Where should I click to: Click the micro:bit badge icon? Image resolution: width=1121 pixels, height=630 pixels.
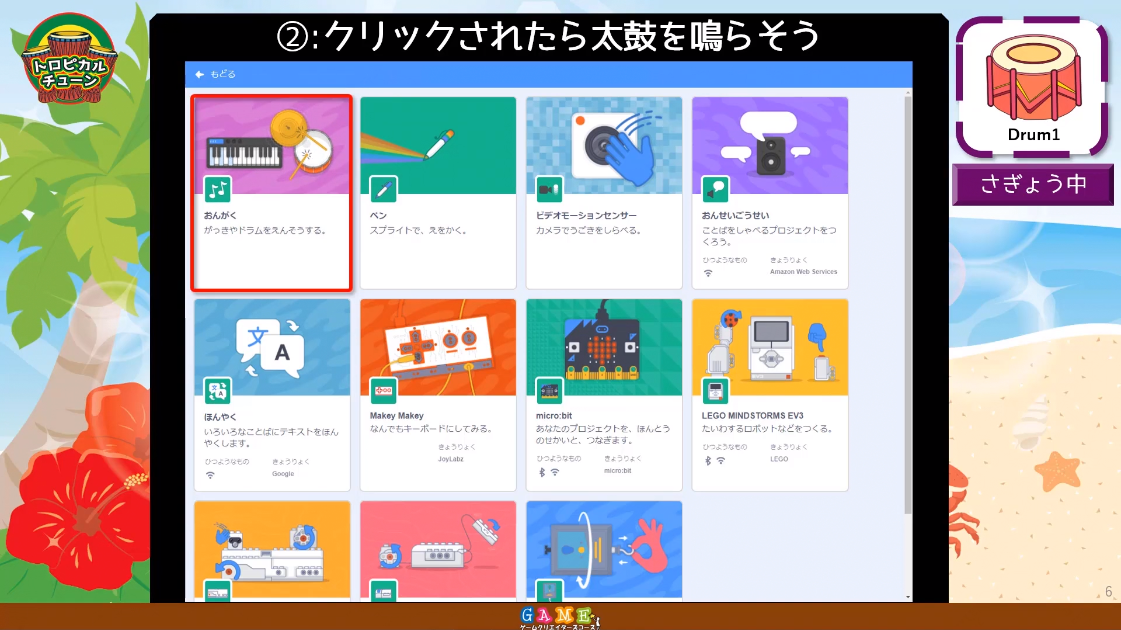click(x=549, y=391)
